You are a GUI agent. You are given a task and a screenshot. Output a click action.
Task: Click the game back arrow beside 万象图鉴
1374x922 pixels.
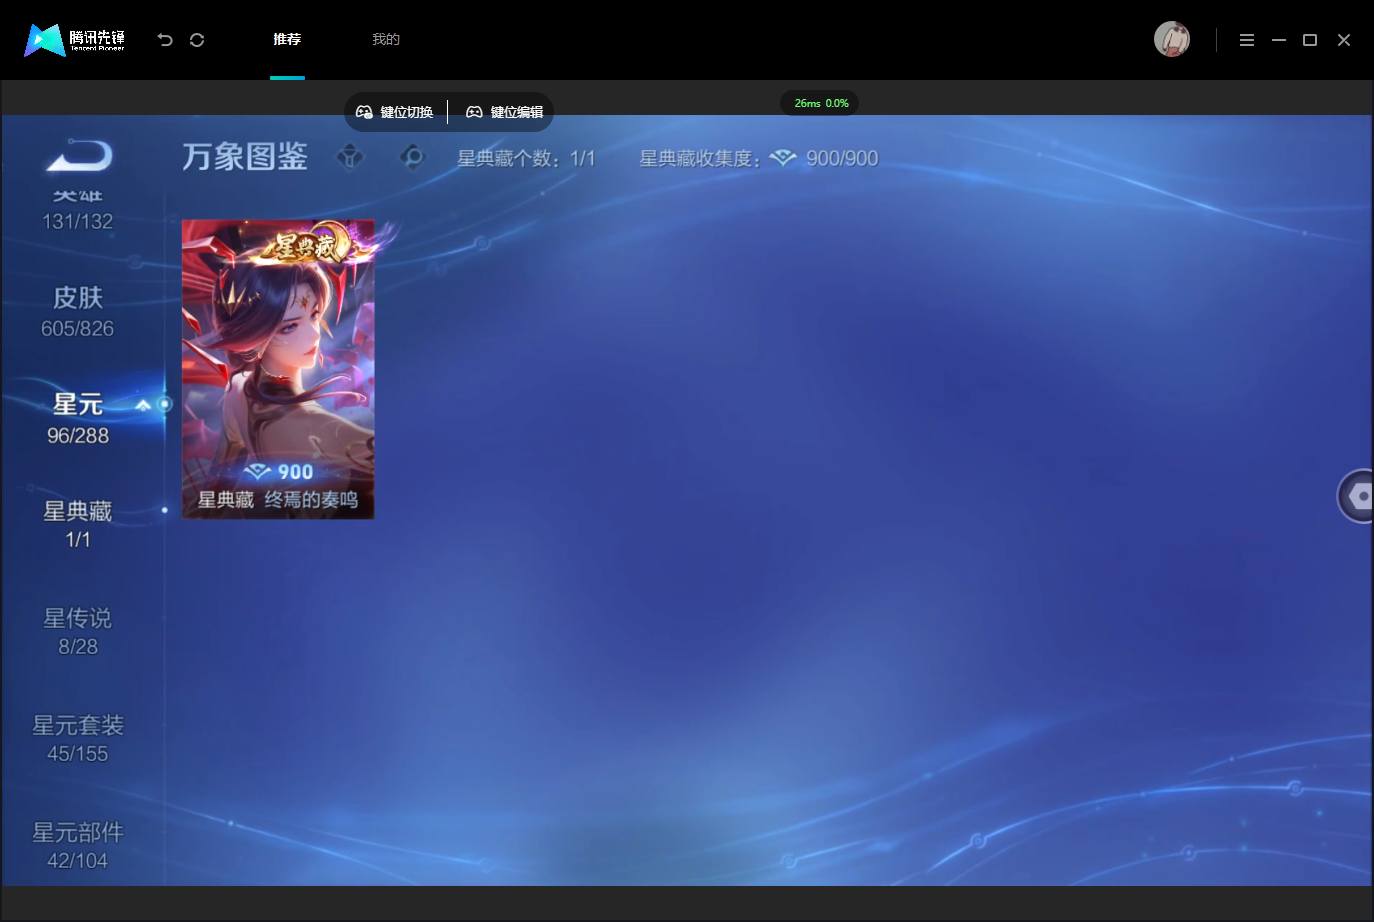[79, 156]
